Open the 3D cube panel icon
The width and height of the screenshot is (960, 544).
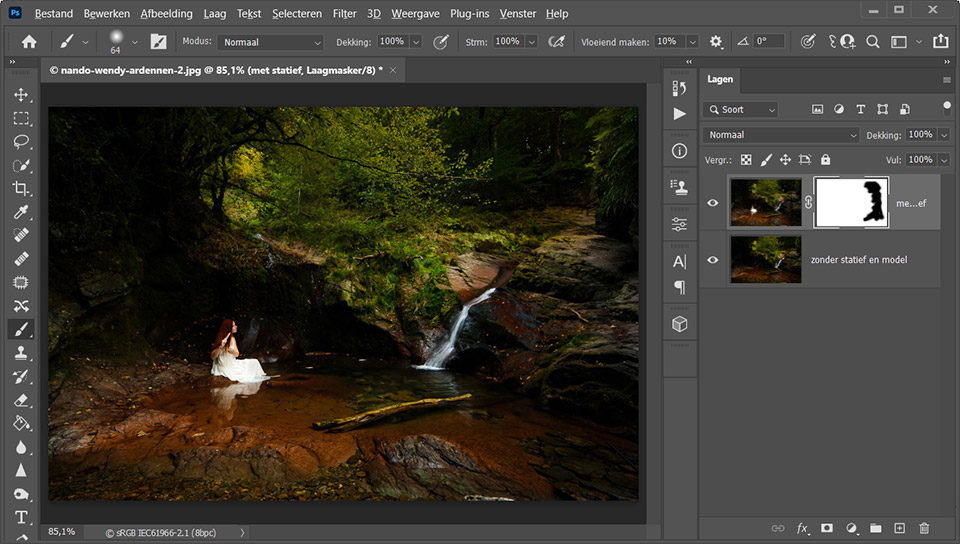point(680,324)
